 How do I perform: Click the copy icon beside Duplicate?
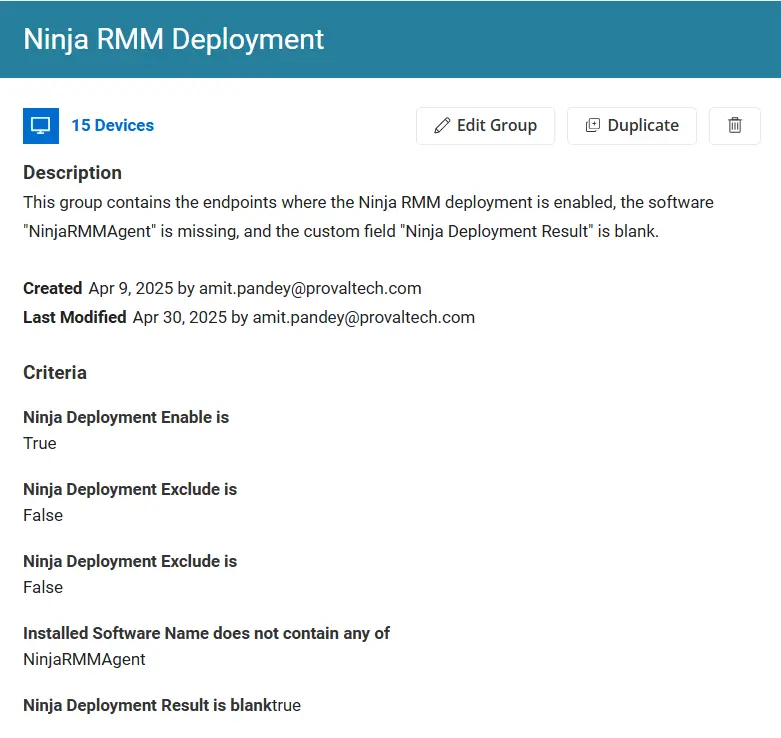point(593,125)
